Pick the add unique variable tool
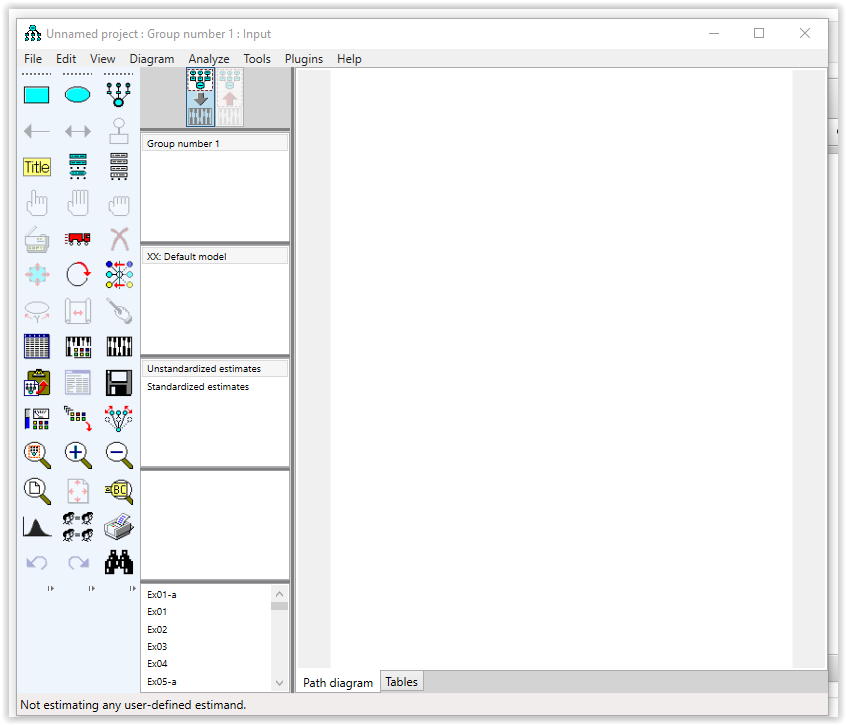 119,131
